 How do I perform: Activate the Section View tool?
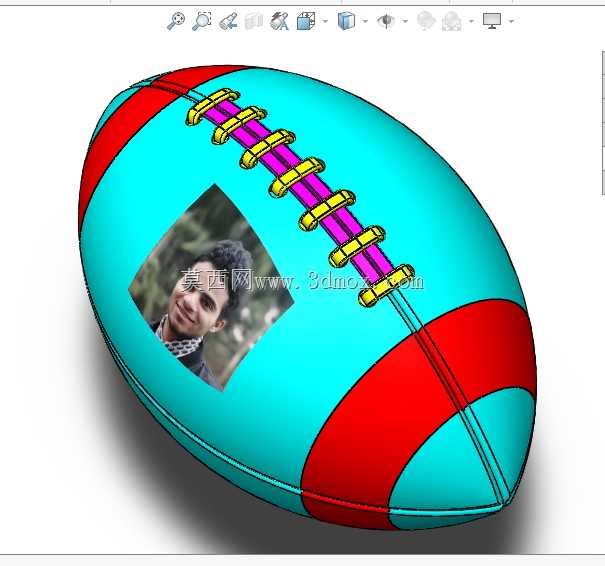[254, 21]
